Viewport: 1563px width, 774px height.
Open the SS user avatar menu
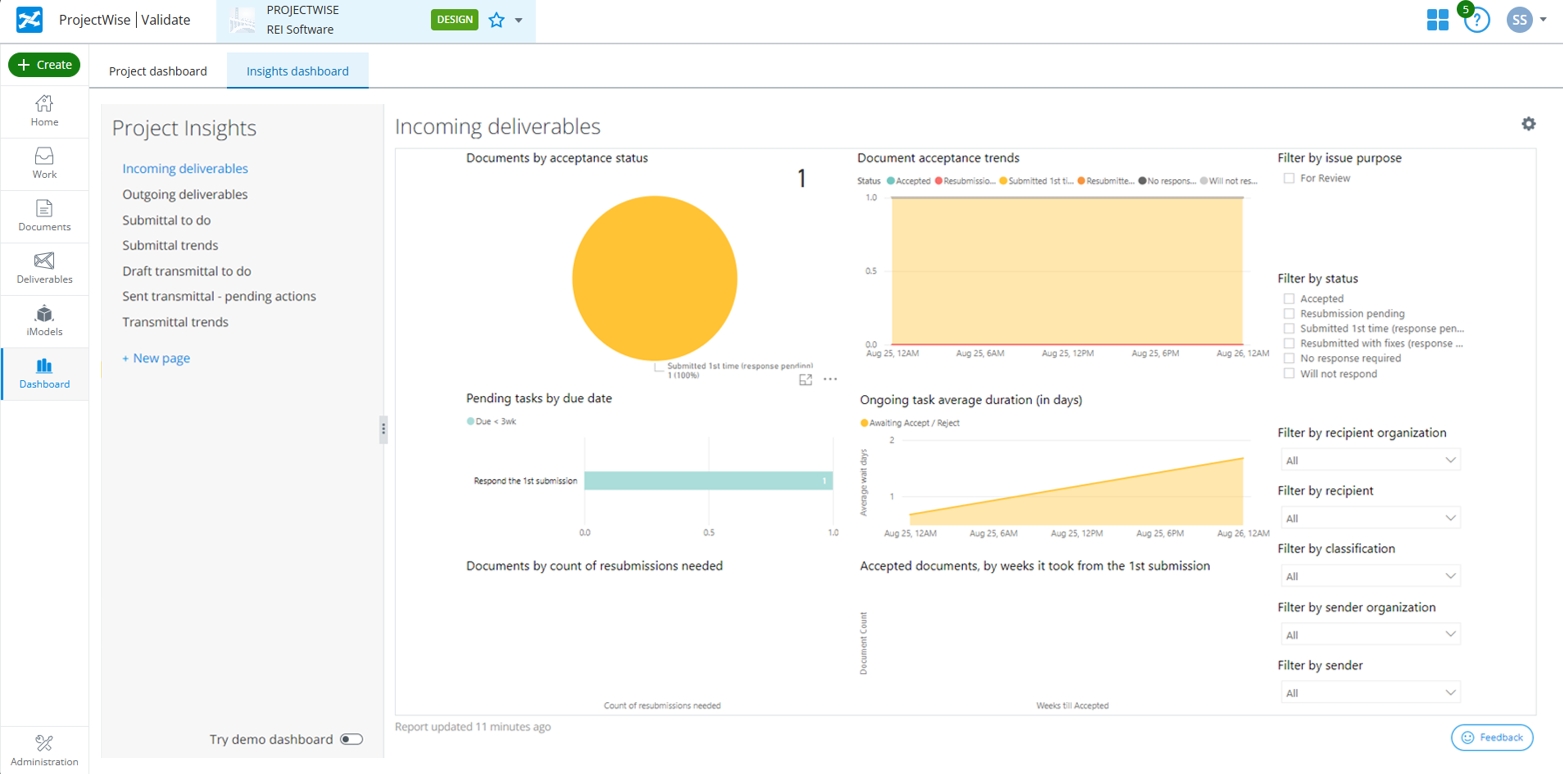point(1519,19)
